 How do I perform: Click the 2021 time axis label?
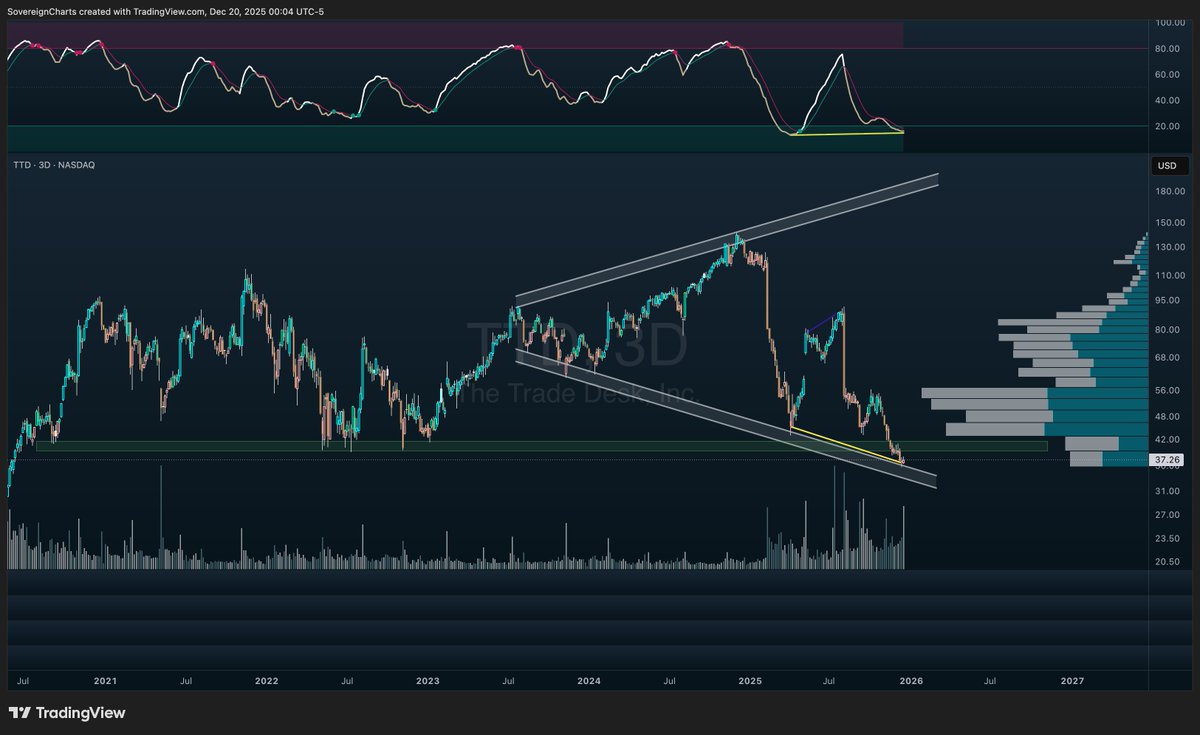tap(105, 681)
